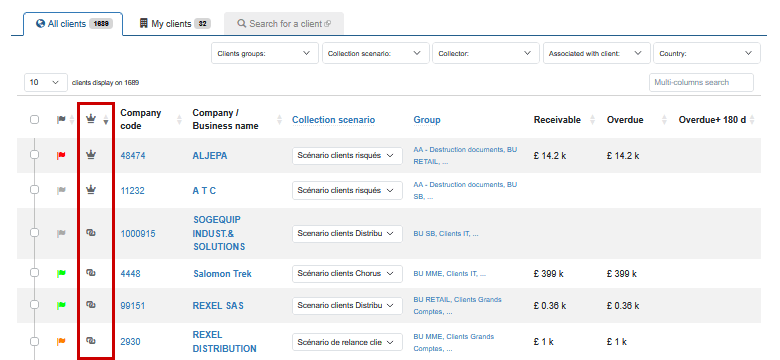Click the £ 399 k receivable value
Viewport: 780px width, 360px height.
tap(550, 273)
